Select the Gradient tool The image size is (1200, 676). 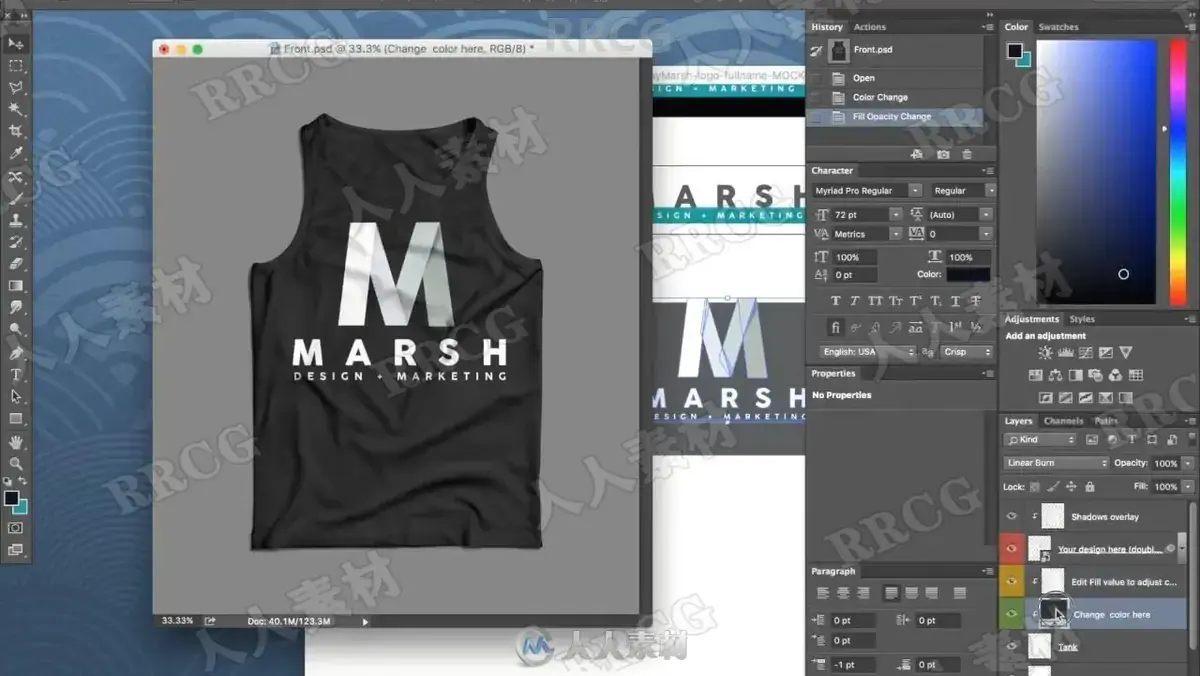pos(15,286)
